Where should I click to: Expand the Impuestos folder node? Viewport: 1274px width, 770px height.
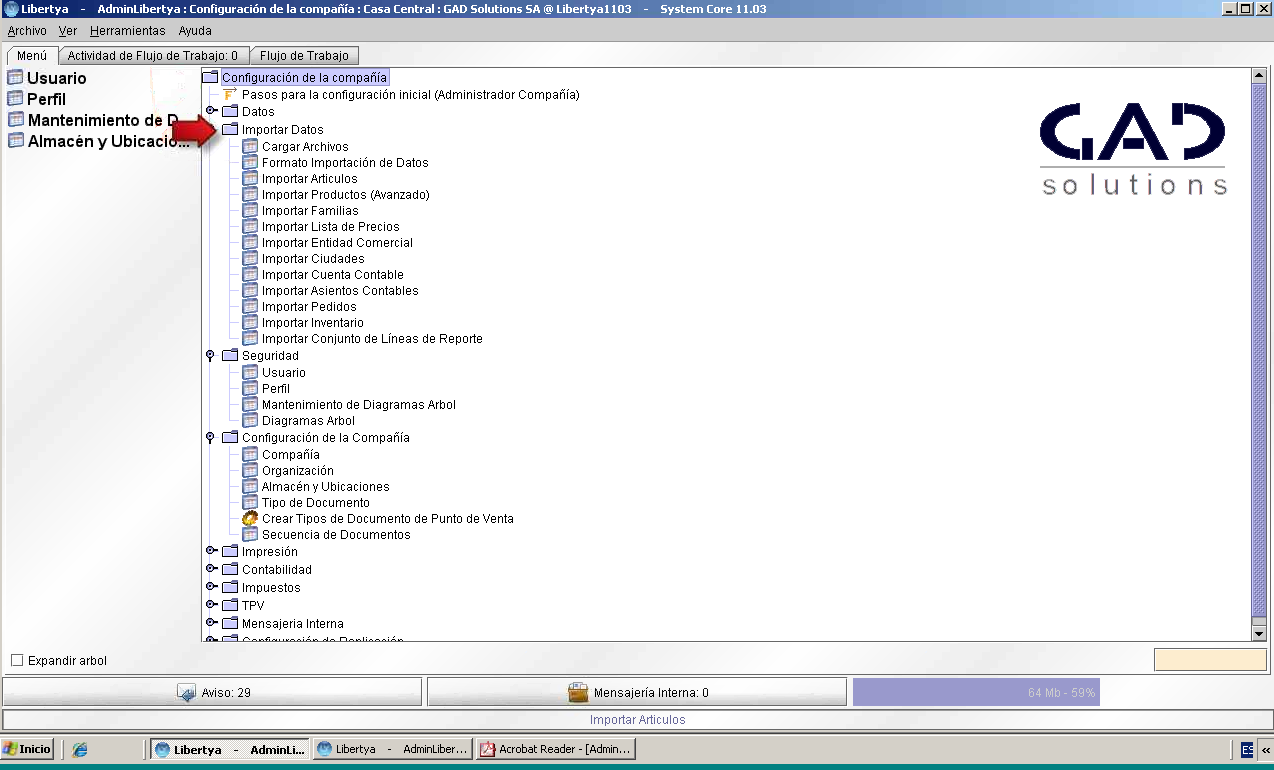211,587
